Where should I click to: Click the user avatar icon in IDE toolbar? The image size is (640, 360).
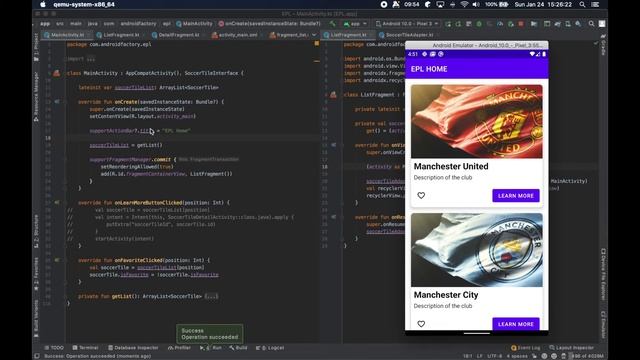pos(602,24)
